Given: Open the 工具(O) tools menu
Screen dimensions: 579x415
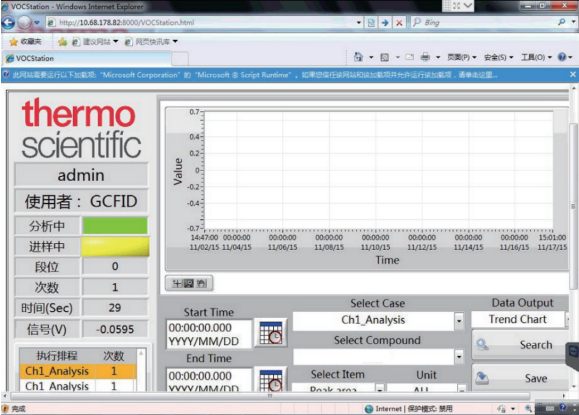Looking at the screenshot, I should pos(536,57).
